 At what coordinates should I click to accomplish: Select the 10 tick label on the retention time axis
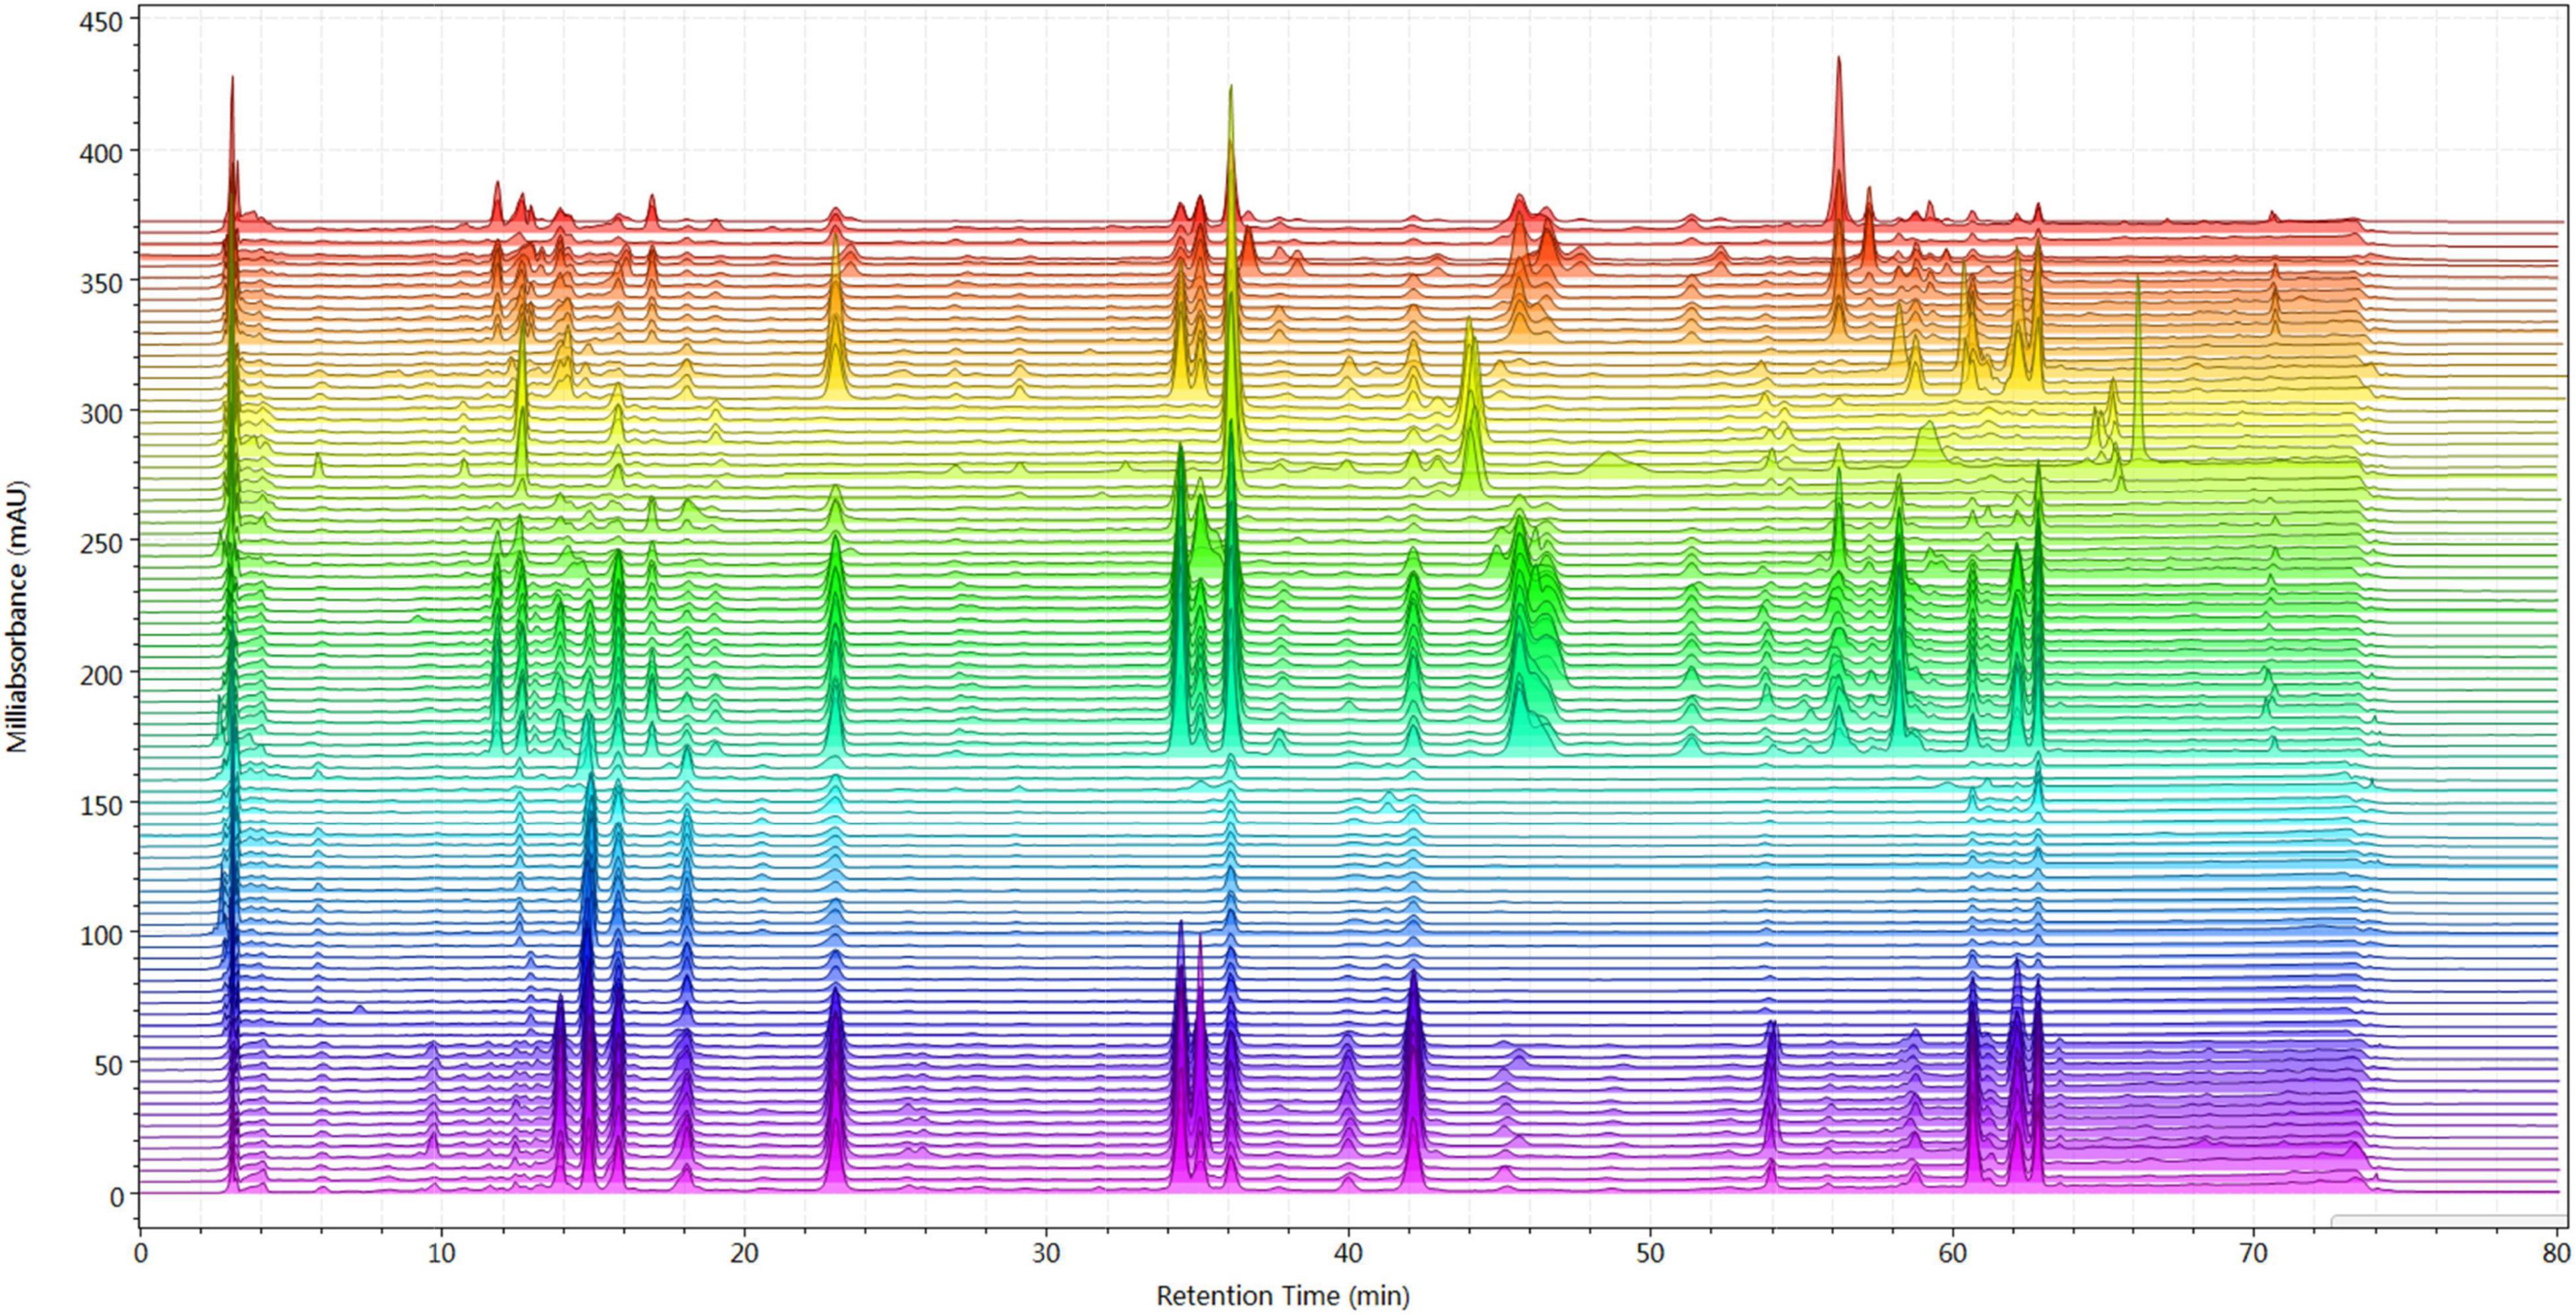point(442,1252)
